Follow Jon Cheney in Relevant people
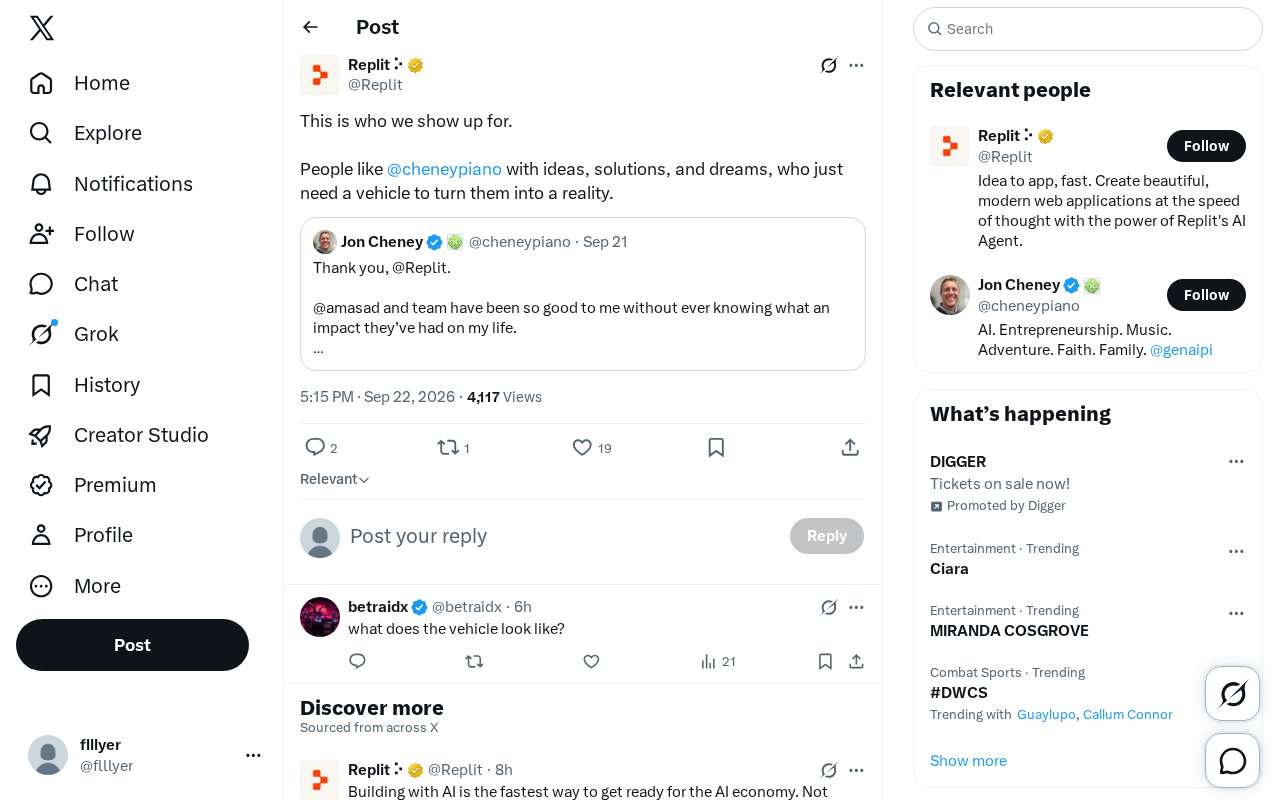 point(1206,295)
